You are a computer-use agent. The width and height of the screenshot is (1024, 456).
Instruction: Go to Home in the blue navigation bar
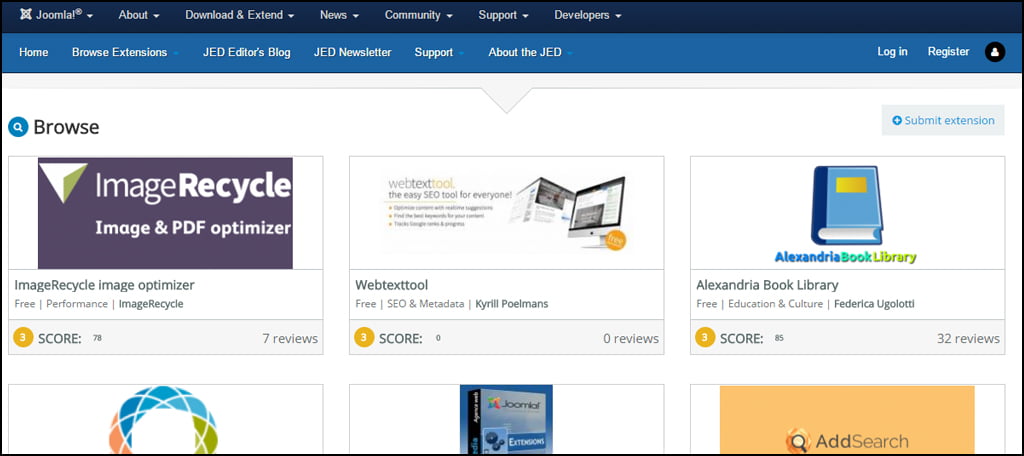[33, 52]
